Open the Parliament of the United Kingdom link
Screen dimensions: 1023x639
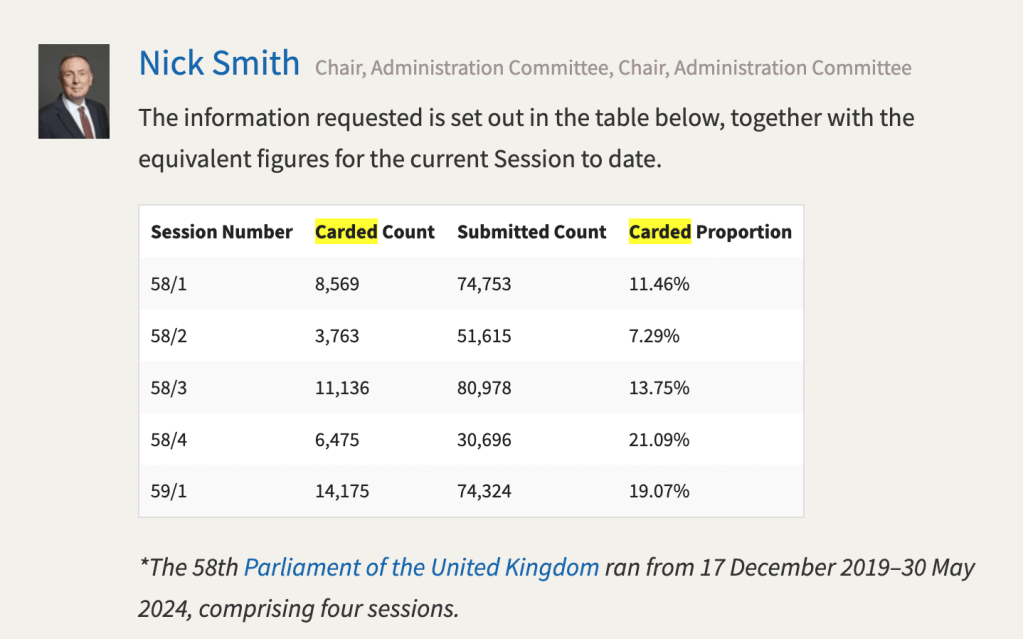click(x=421, y=568)
